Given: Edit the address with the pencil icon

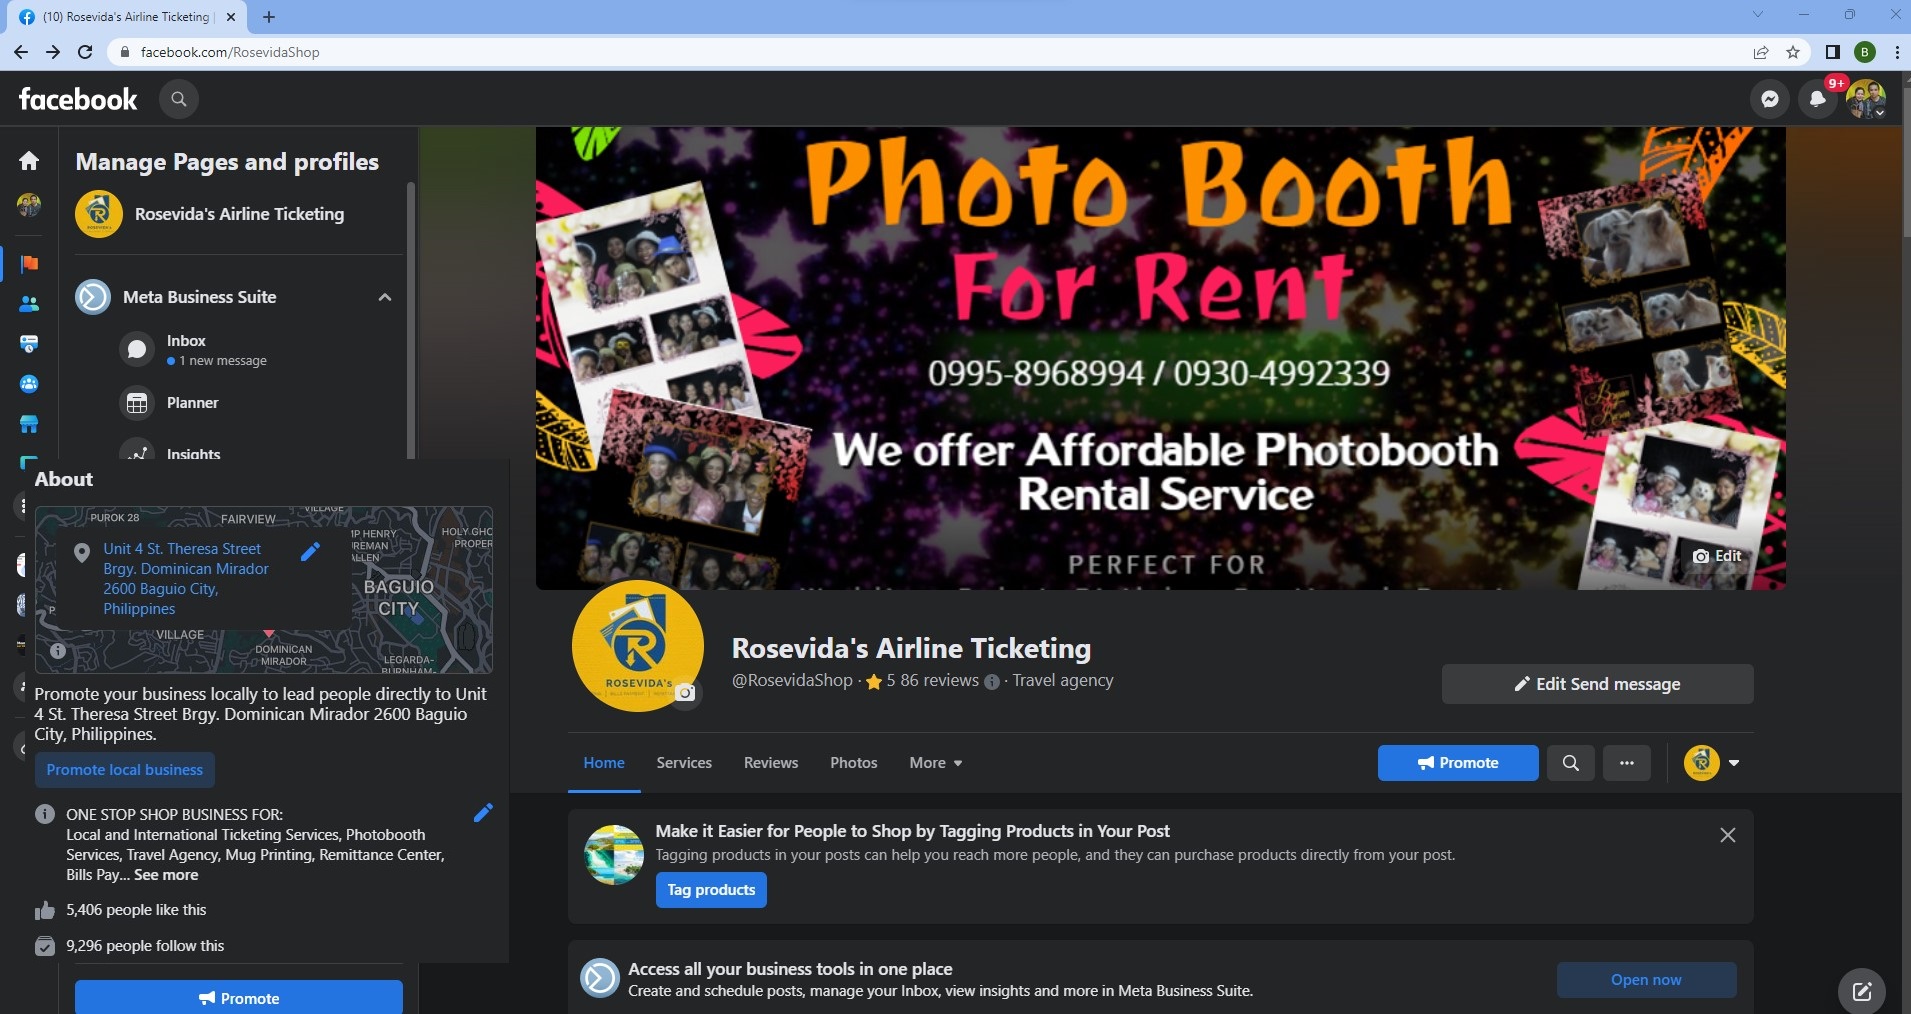Looking at the screenshot, I should (311, 551).
